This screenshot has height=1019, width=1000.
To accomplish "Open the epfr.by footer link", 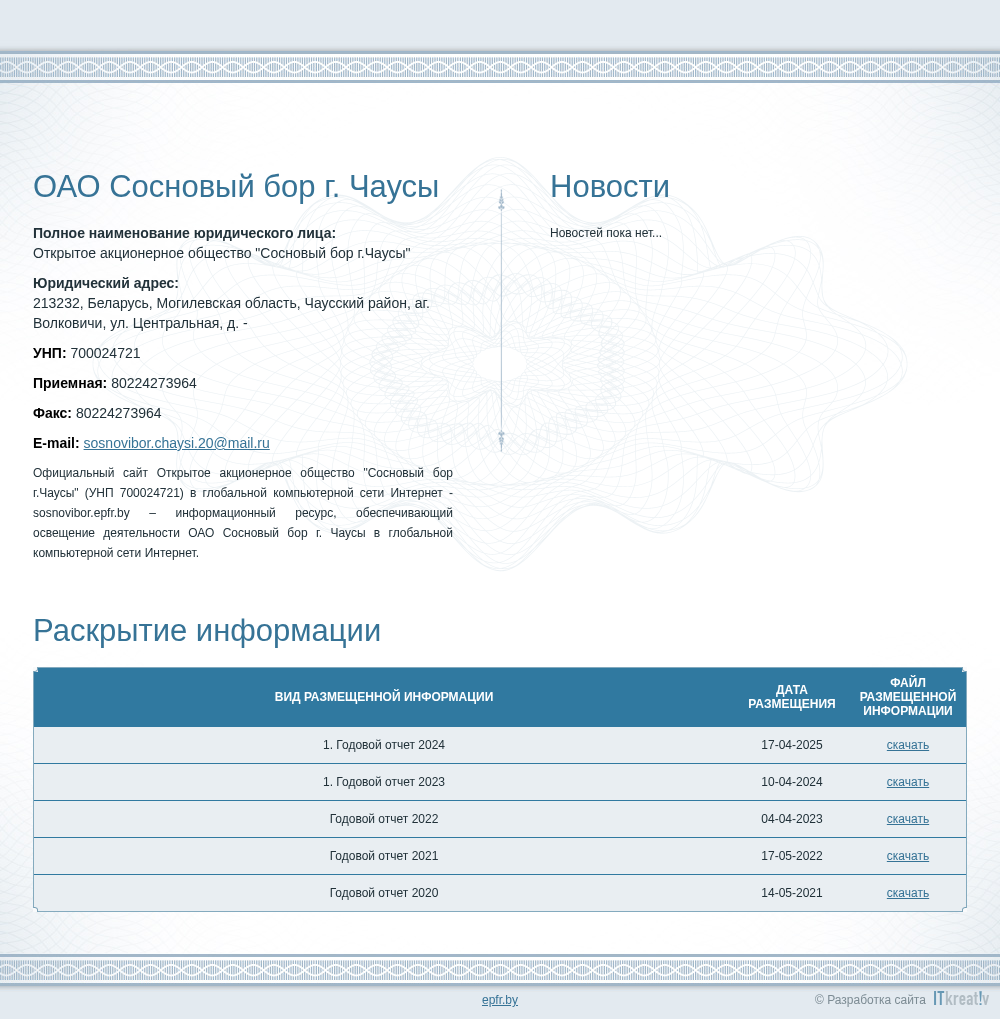I will coord(500,1000).
